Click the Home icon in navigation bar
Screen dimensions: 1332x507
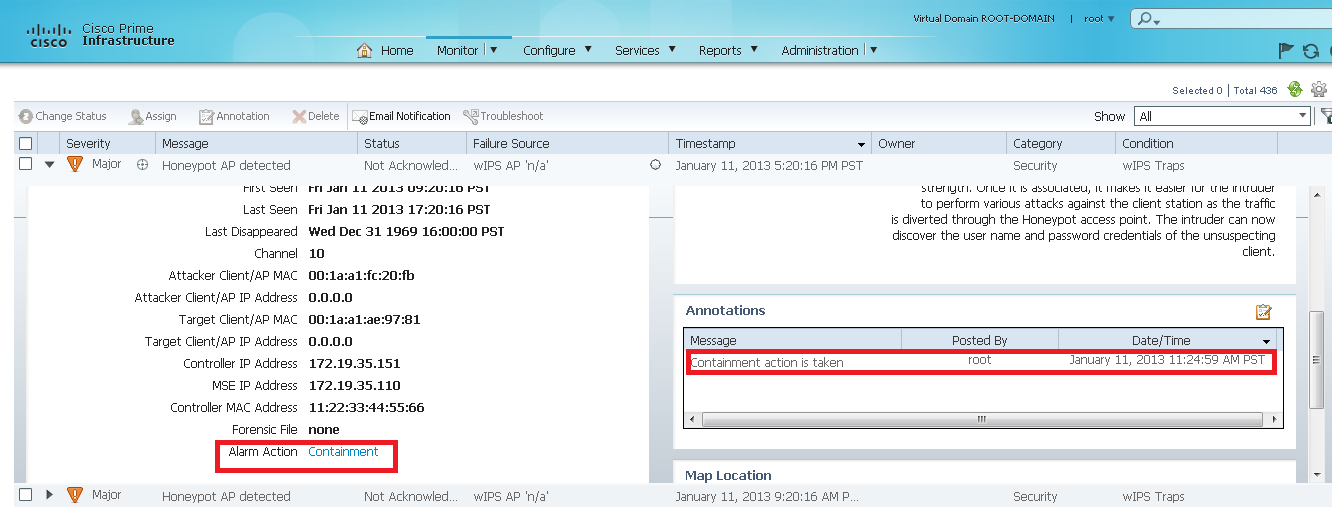pyautogui.click(x=365, y=50)
